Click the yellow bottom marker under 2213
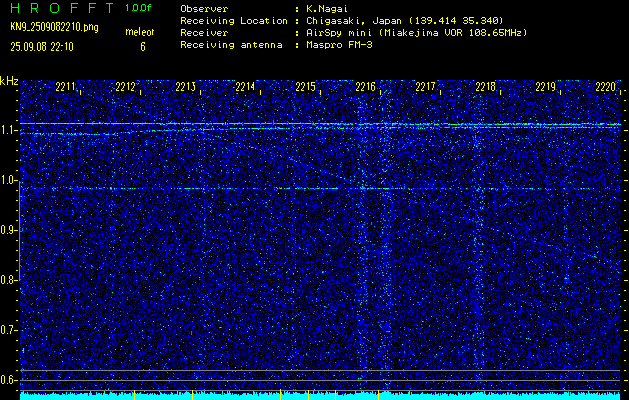Image resolution: width=629 pixels, height=400 pixels. tap(193, 395)
